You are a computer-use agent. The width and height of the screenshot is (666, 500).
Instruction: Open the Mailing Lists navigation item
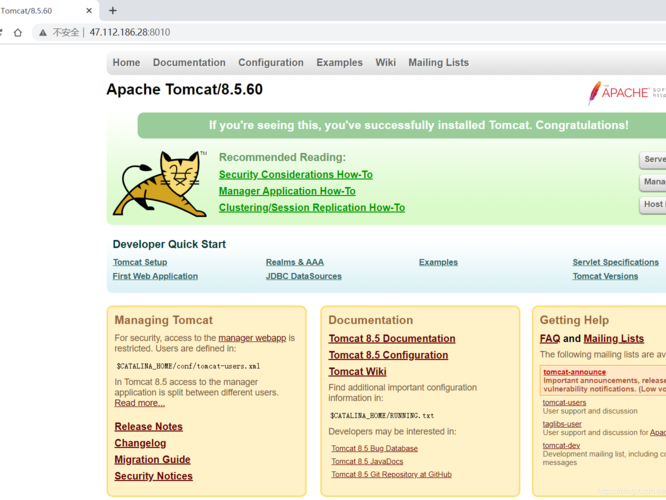point(438,62)
